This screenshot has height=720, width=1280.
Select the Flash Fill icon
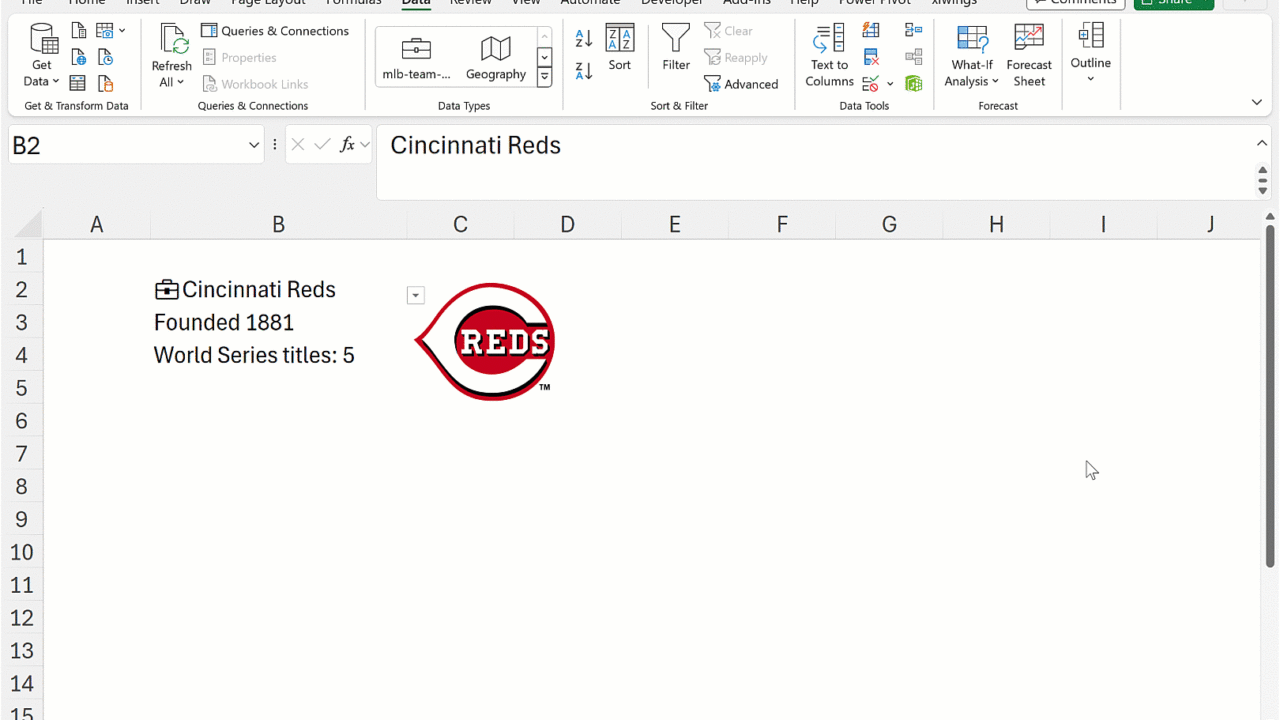(x=871, y=31)
